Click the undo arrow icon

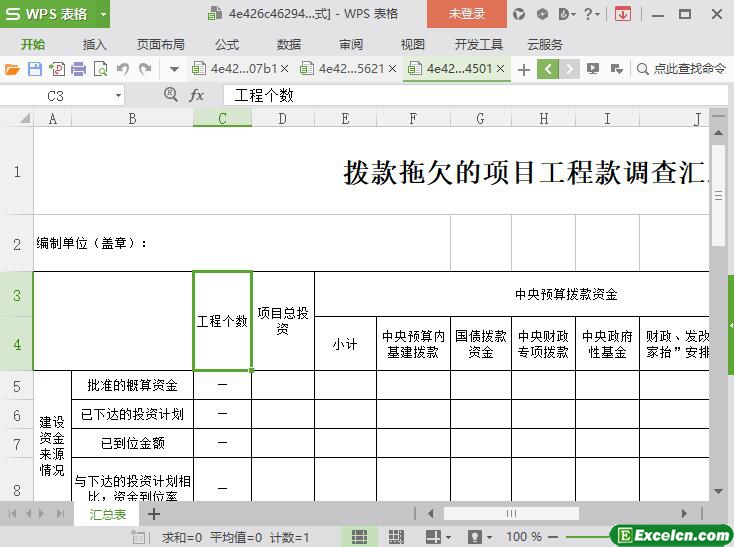[122, 69]
